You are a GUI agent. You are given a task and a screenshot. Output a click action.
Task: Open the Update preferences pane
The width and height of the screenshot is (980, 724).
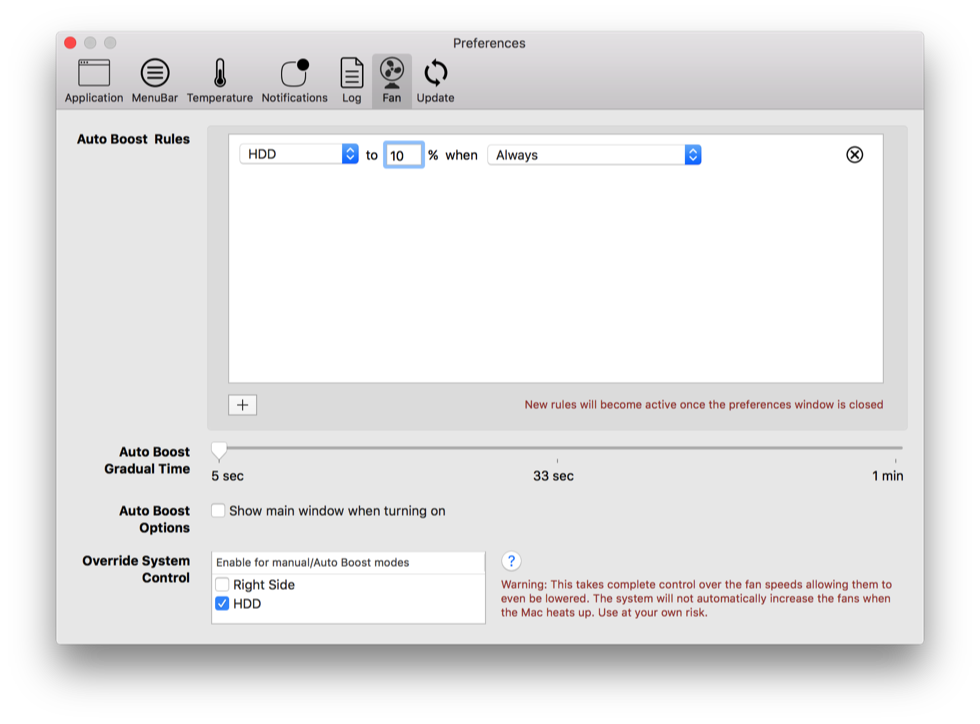[x=436, y=81]
